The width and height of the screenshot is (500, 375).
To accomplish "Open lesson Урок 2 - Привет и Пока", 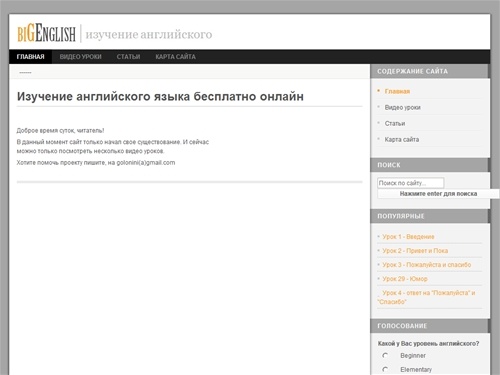I will point(415,251).
